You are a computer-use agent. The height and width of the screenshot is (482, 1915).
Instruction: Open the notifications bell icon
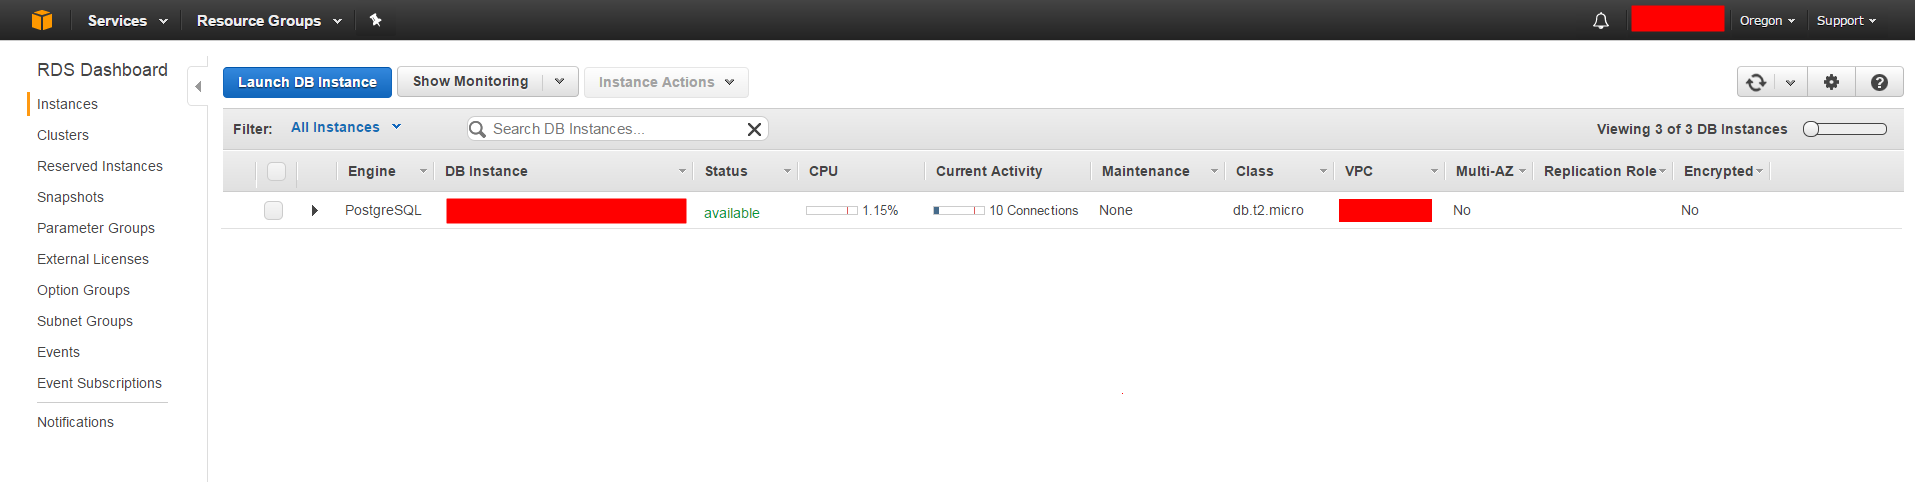[1601, 20]
